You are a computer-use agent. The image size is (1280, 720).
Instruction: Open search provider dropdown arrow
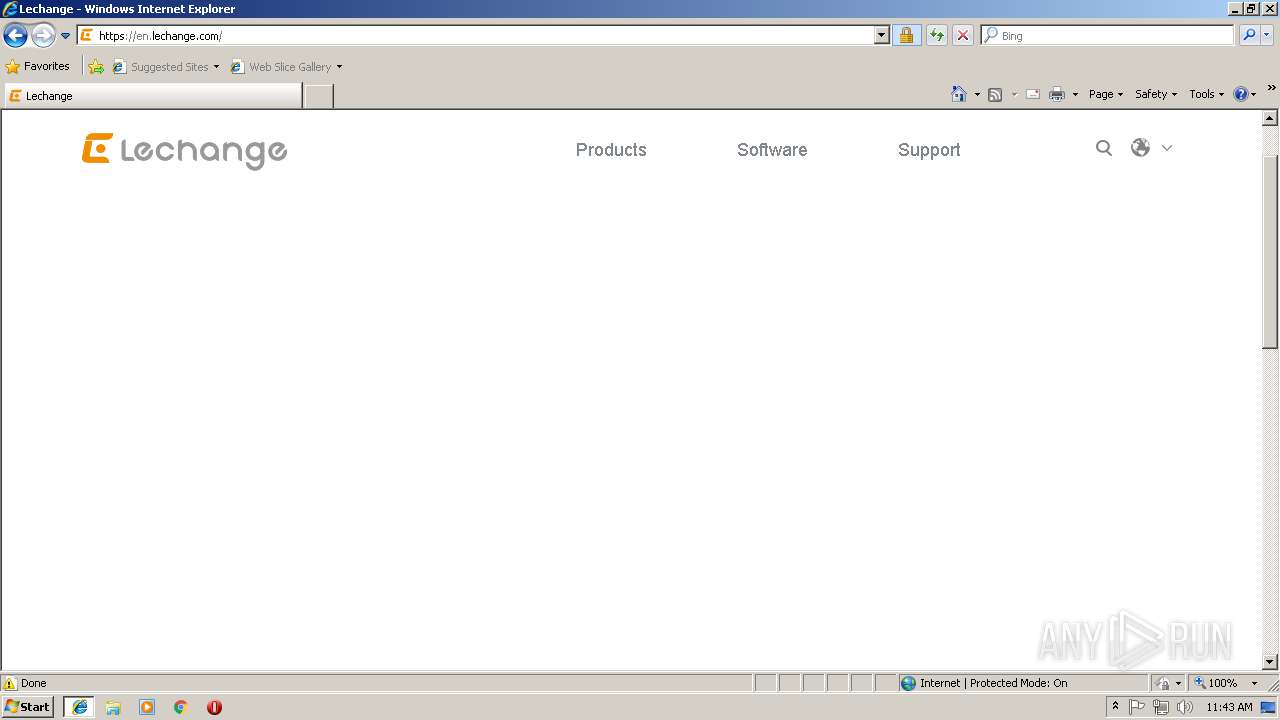pos(1267,36)
